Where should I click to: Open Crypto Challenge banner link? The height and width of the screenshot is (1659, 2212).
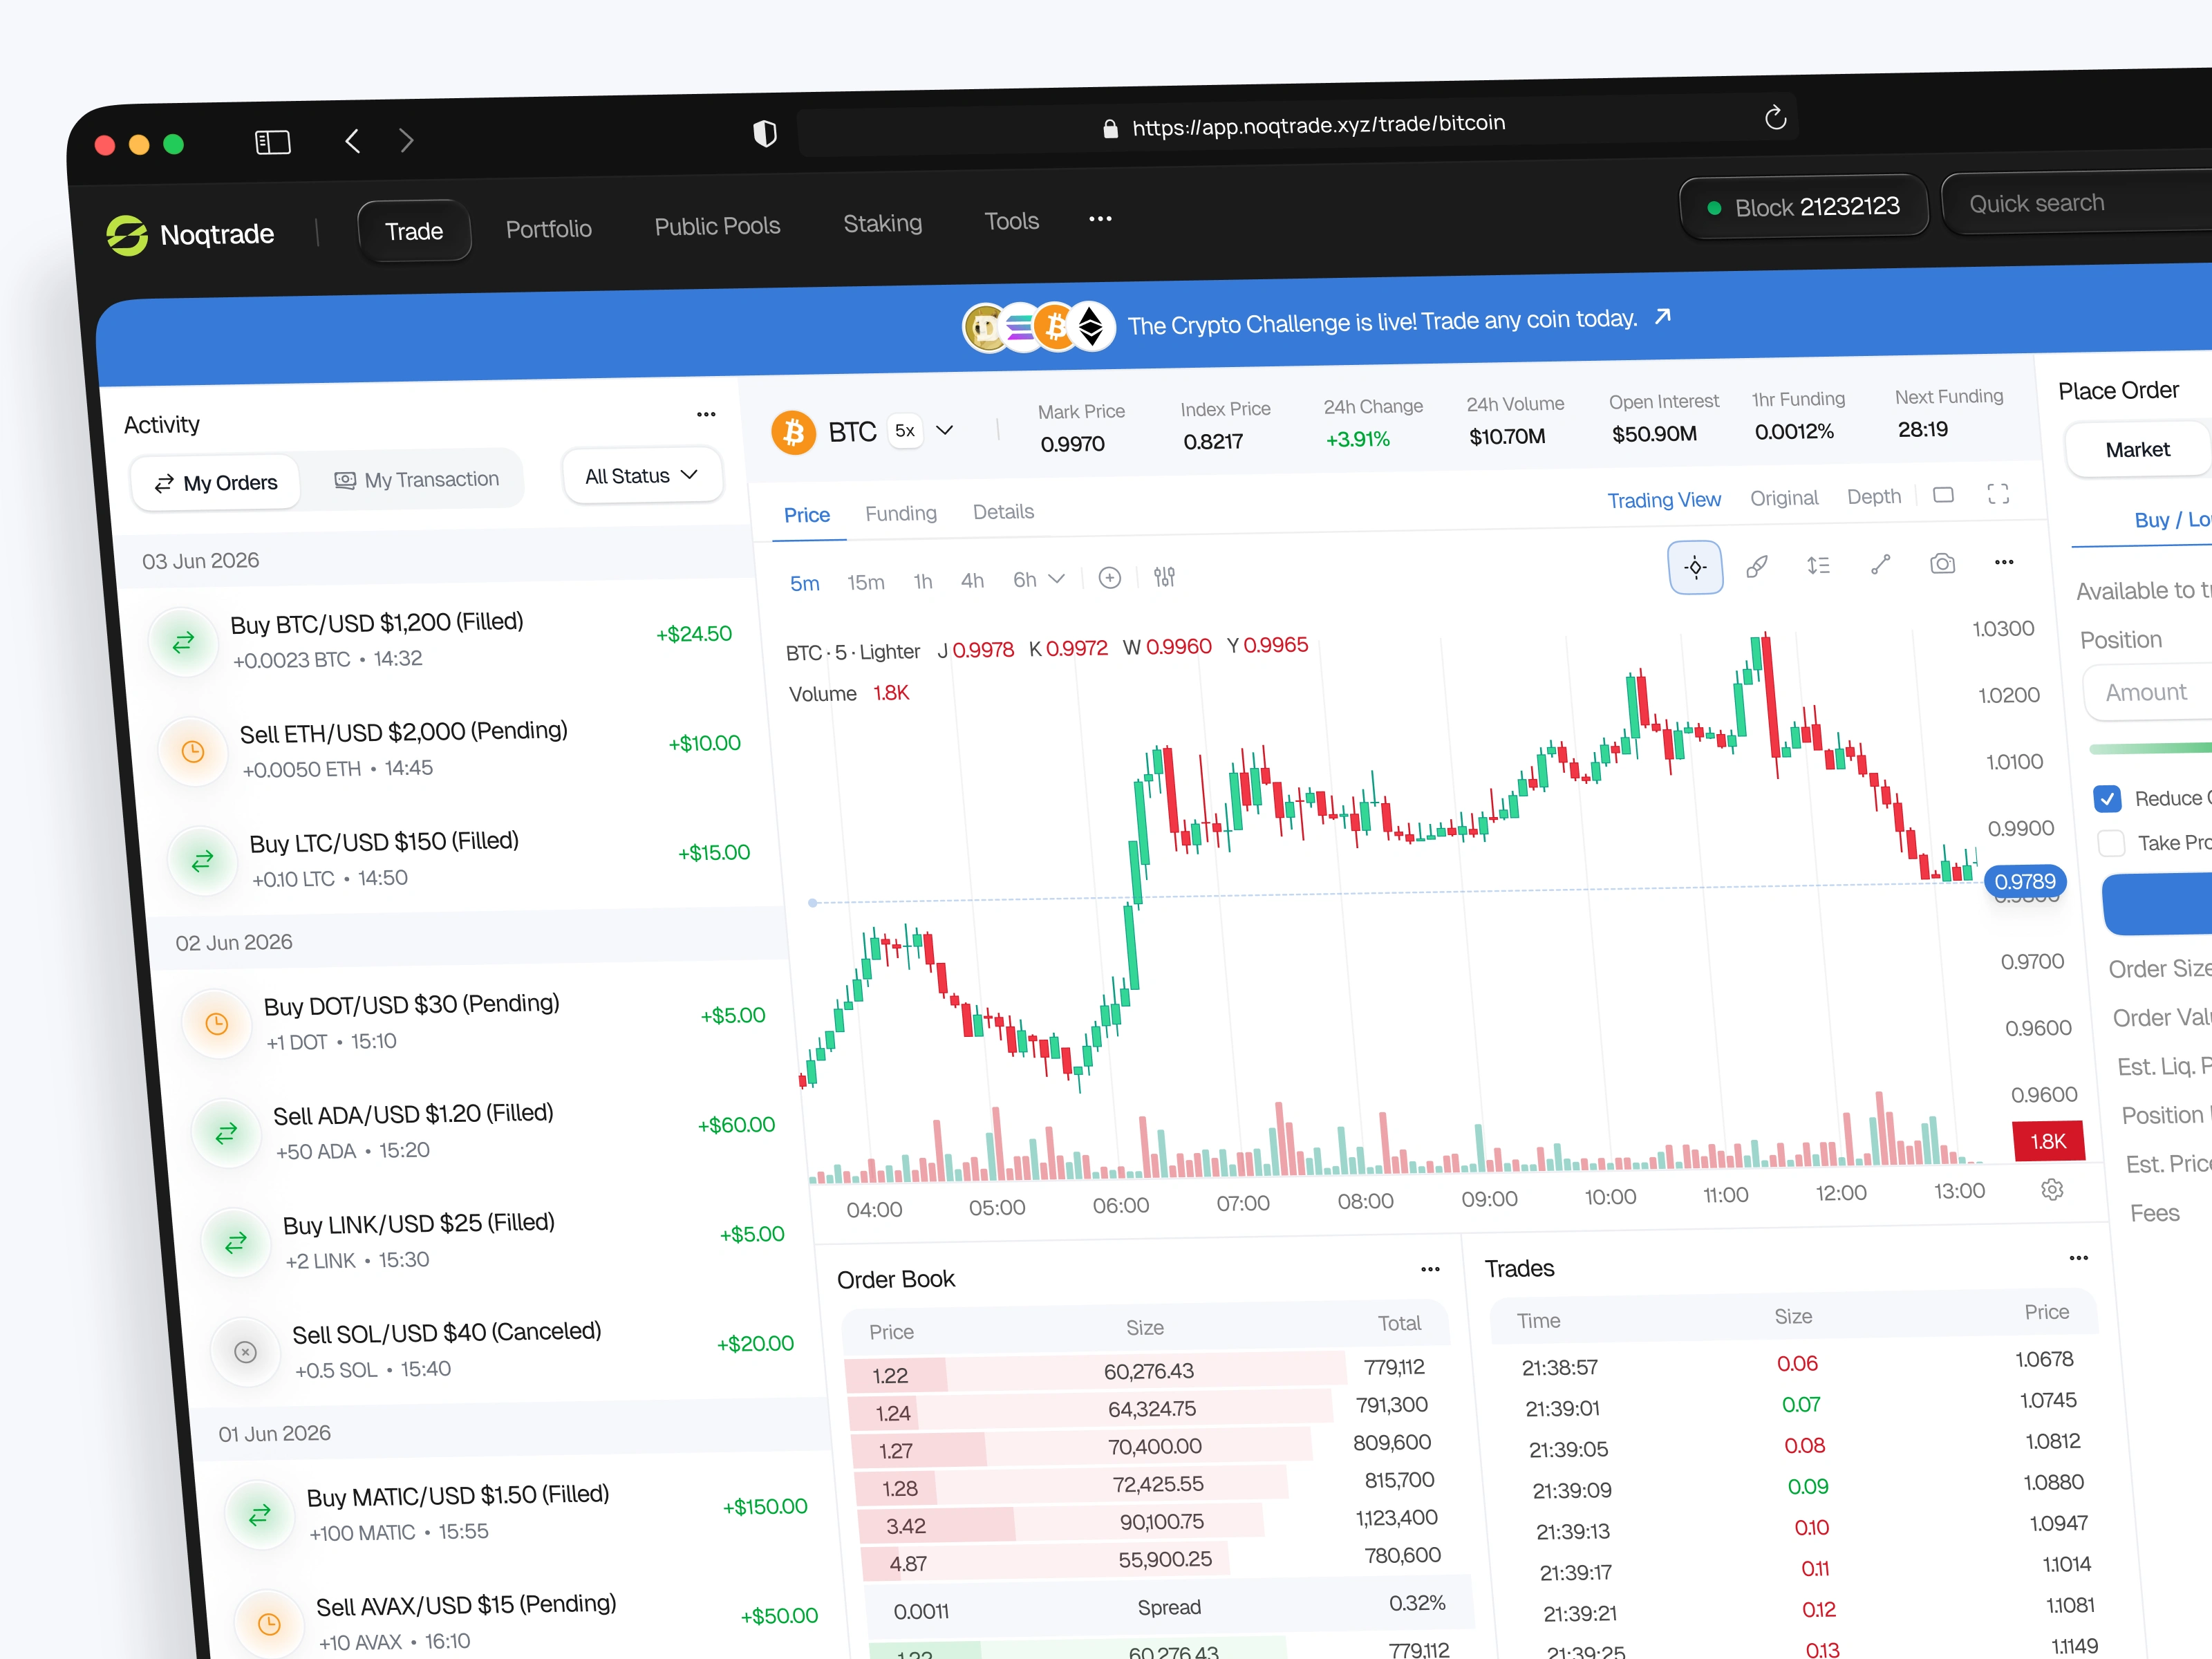pyautogui.click(x=1661, y=317)
